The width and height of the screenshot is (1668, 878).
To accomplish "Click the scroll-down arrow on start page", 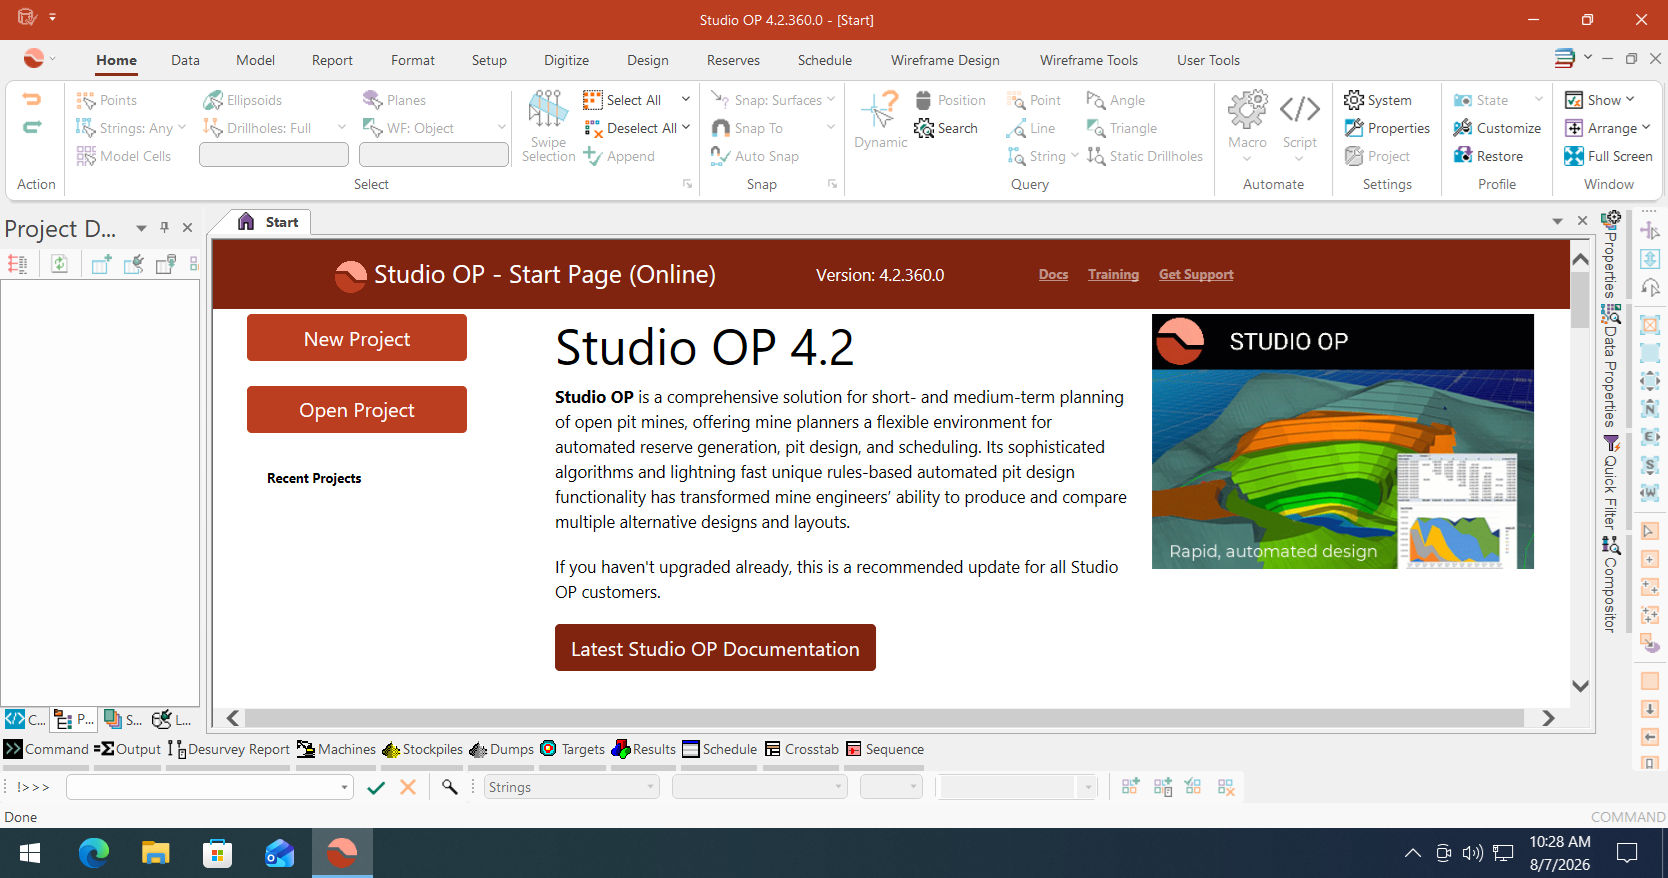I will click(x=1580, y=686).
